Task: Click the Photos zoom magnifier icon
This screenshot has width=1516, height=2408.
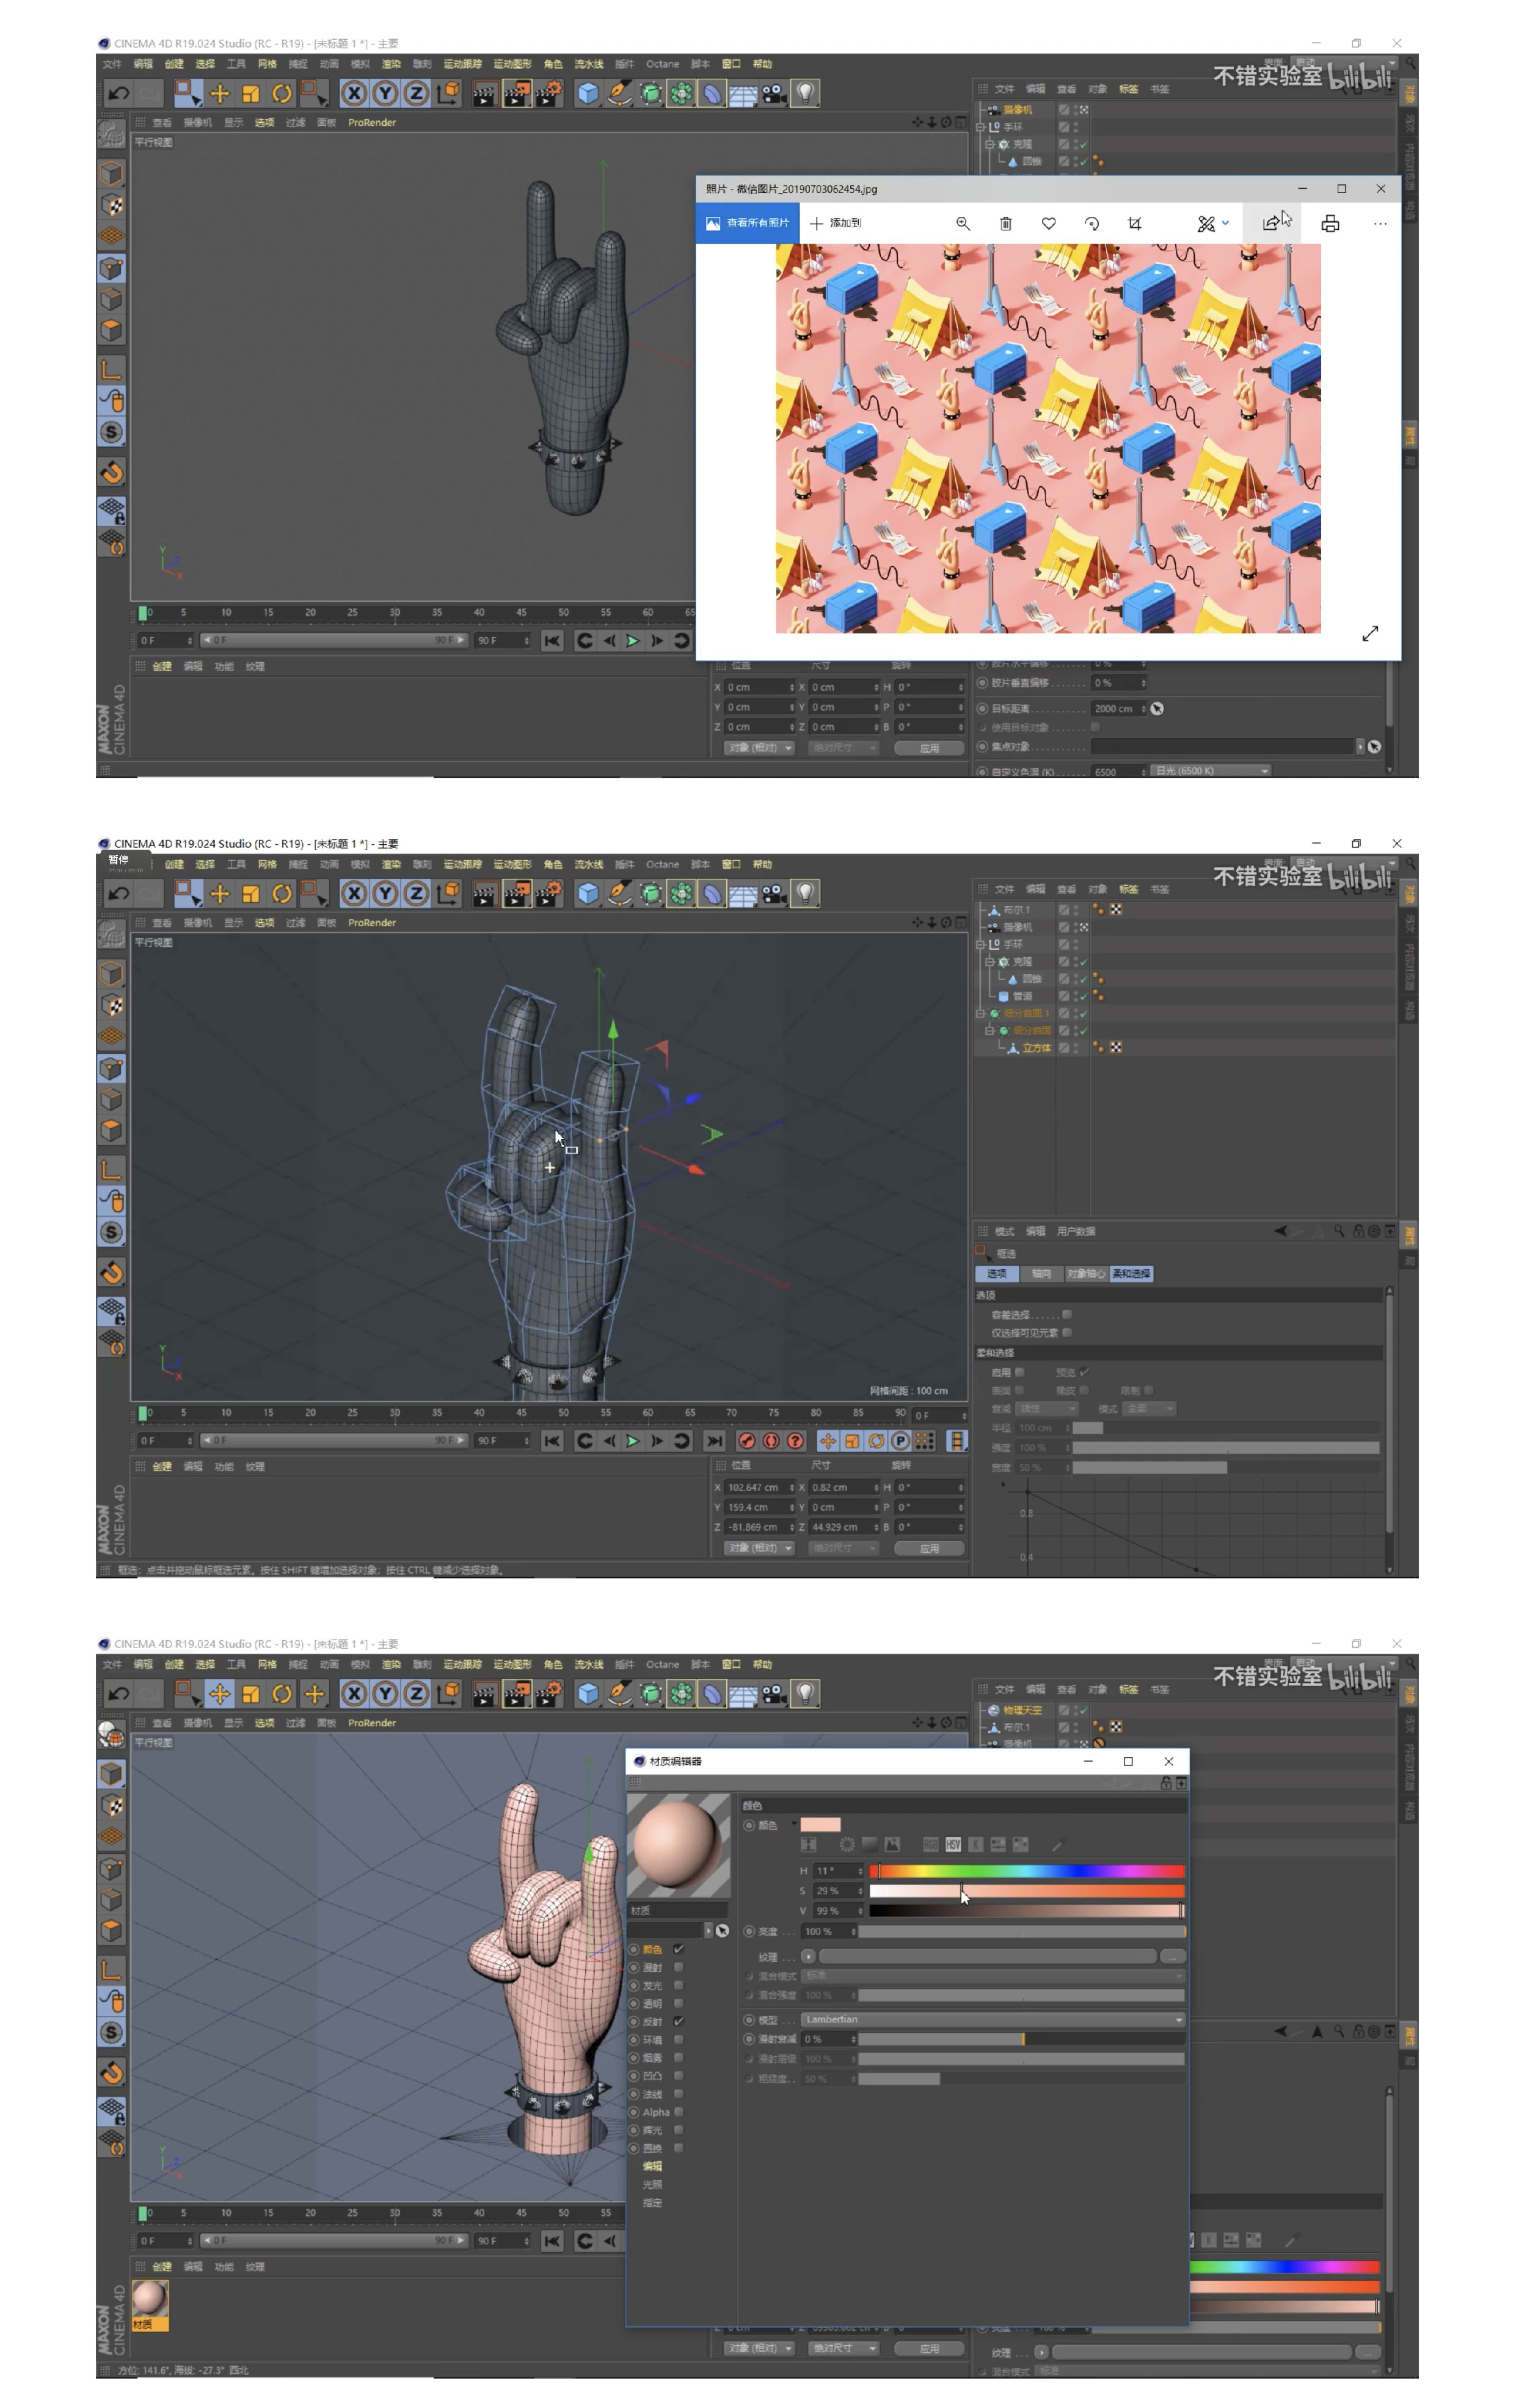Action: pyautogui.click(x=962, y=223)
